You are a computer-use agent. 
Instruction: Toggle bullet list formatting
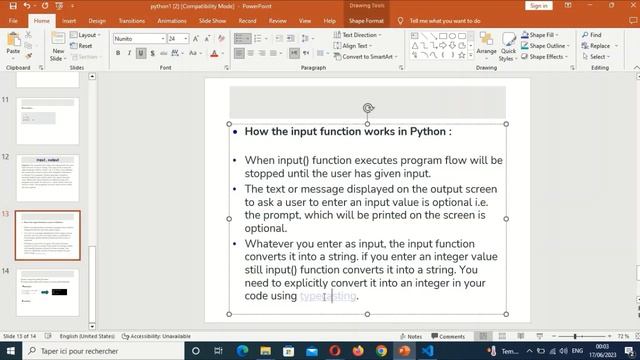(x=240, y=39)
